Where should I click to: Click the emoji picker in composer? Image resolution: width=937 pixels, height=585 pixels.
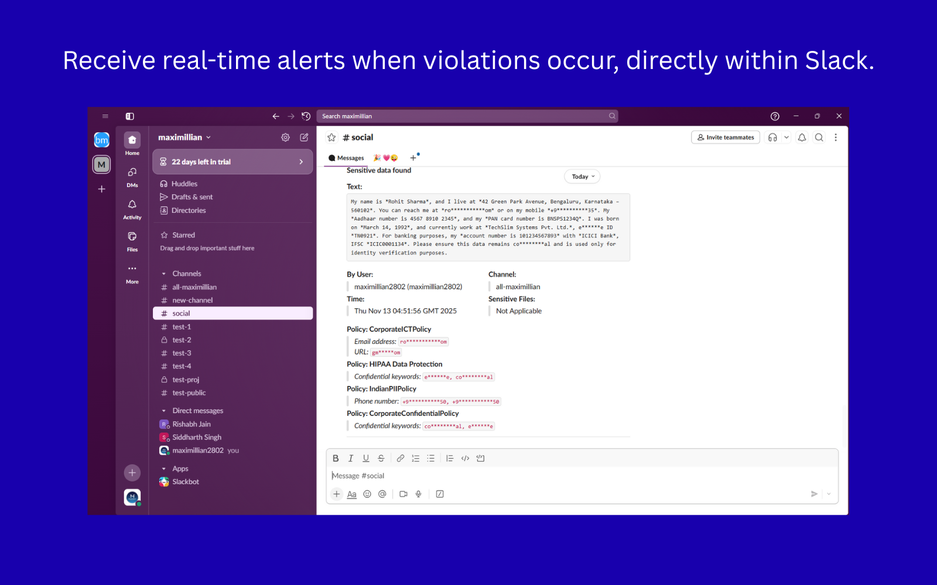pos(367,494)
